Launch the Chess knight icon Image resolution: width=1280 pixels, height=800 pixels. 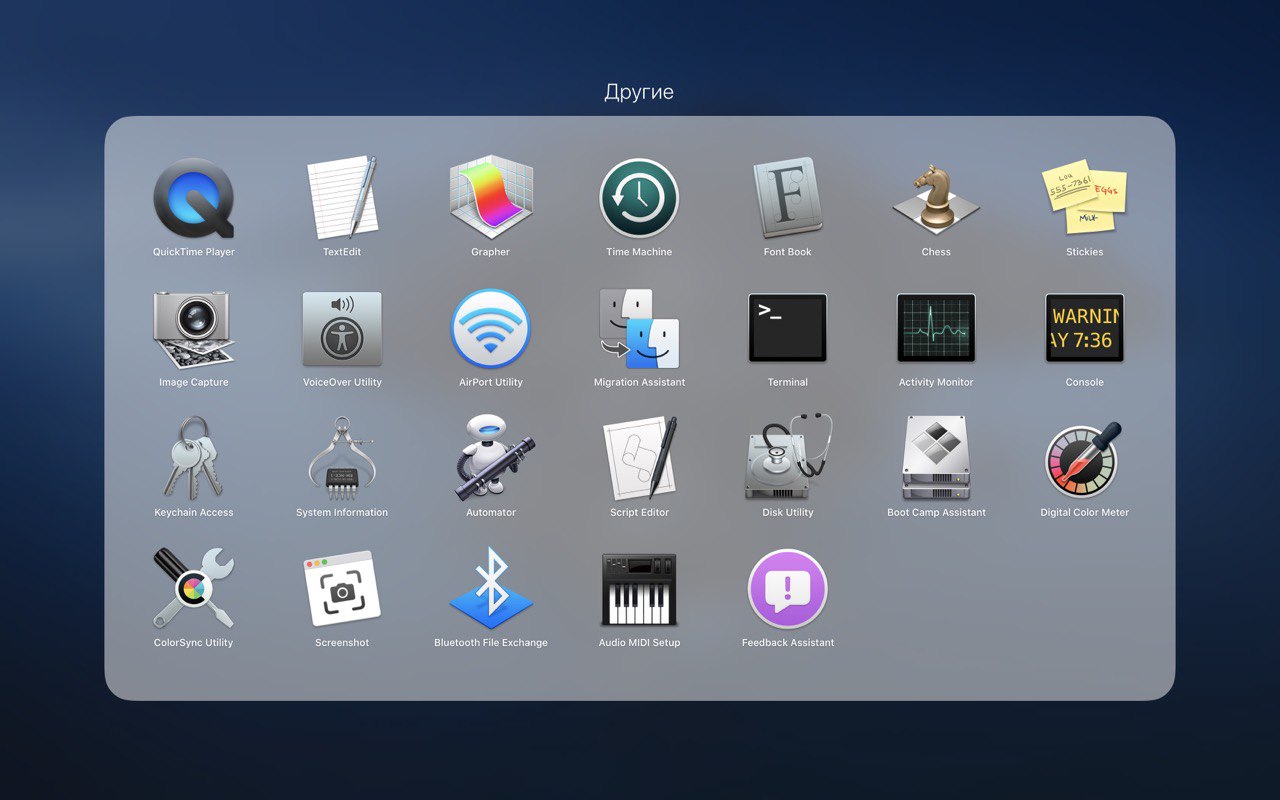[936, 198]
